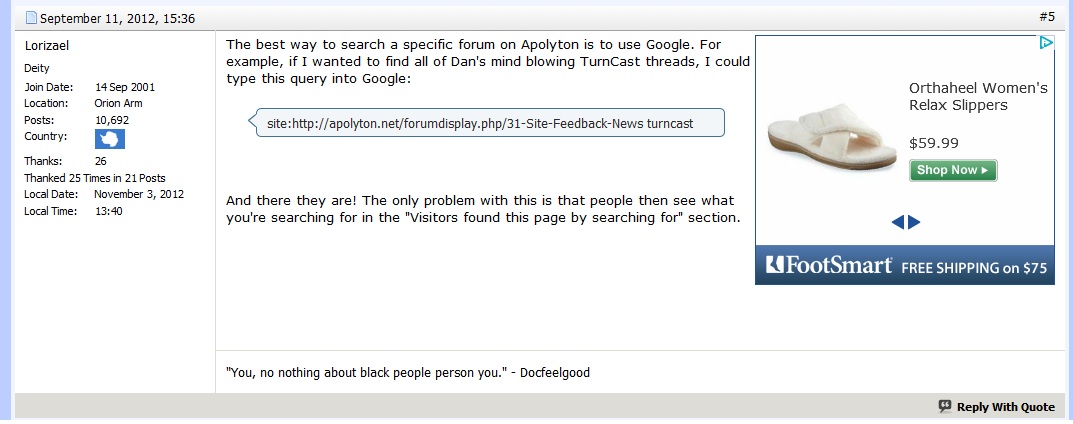Click the $59.99 price in the ad

click(933, 143)
